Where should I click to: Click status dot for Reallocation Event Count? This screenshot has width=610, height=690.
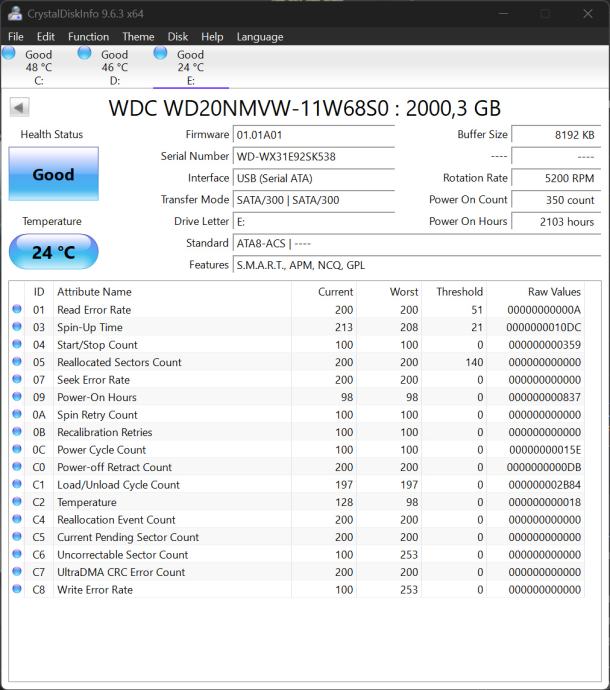click(17, 519)
